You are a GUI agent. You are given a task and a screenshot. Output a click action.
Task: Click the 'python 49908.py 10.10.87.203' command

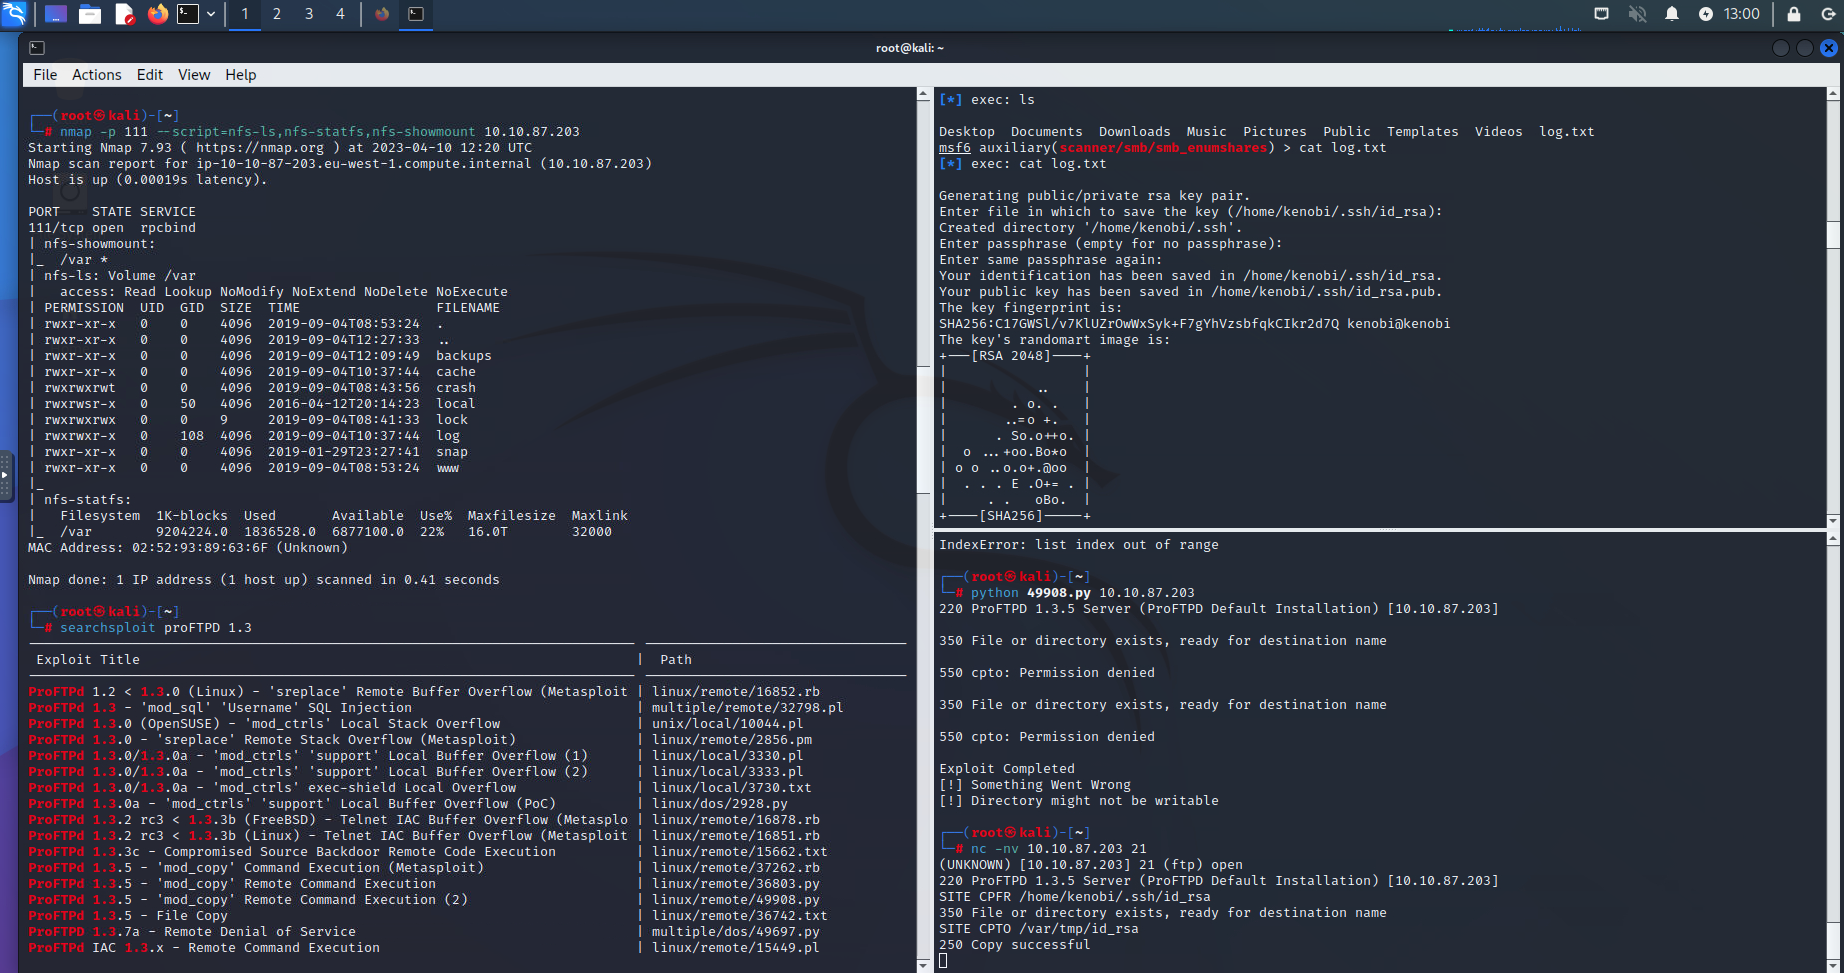[1083, 593]
